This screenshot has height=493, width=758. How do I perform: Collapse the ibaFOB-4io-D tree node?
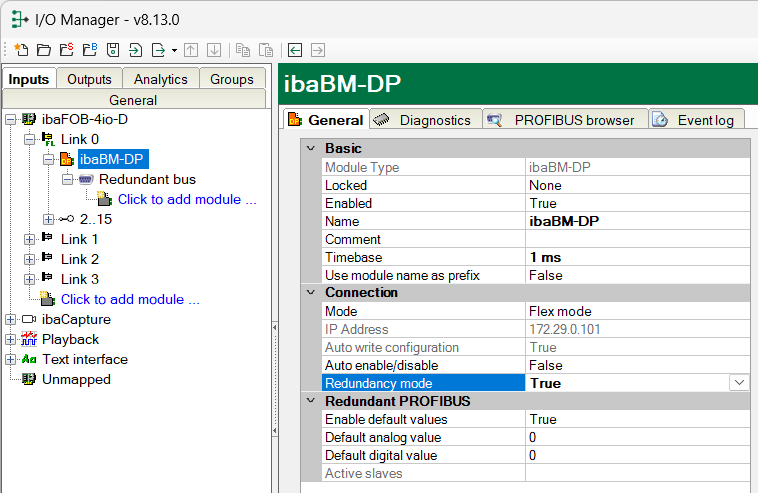(11, 119)
